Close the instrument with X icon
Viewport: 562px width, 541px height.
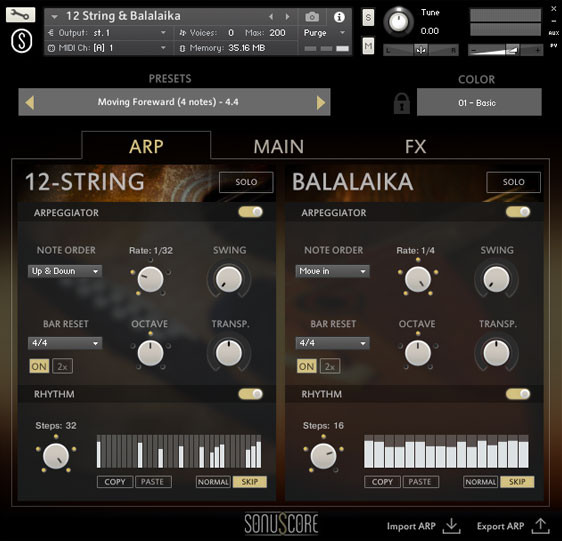click(x=554, y=9)
